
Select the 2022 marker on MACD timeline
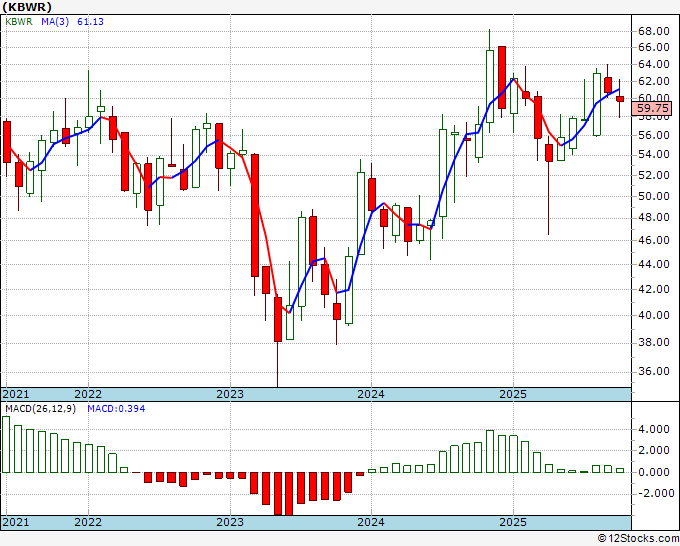tap(88, 522)
